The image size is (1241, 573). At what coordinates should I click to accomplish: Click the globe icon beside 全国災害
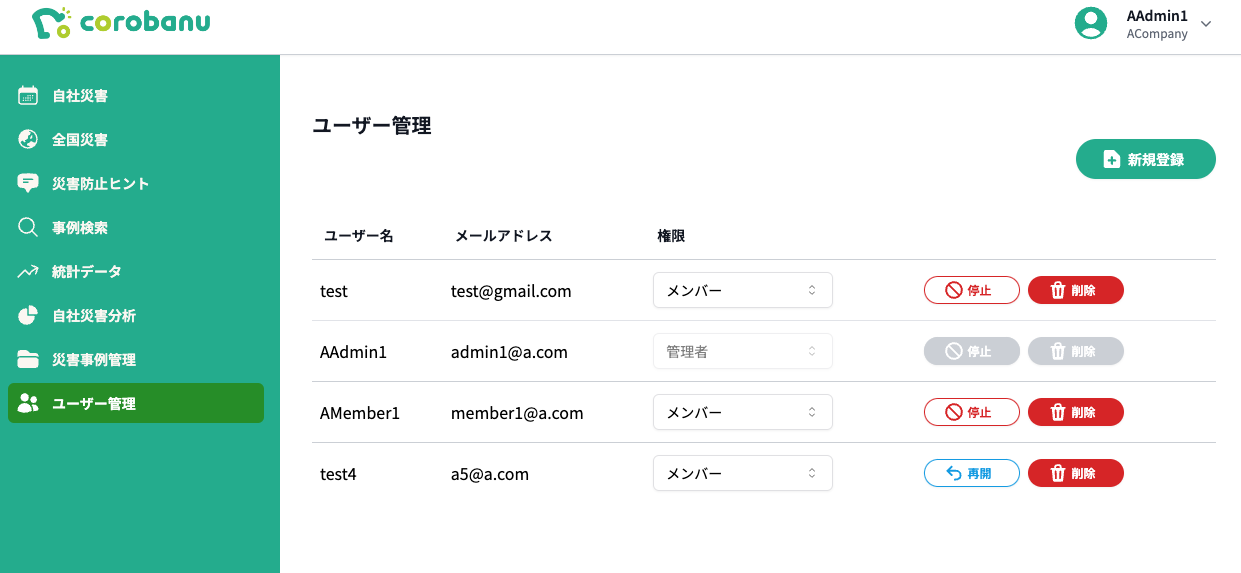pyautogui.click(x=28, y=140)
